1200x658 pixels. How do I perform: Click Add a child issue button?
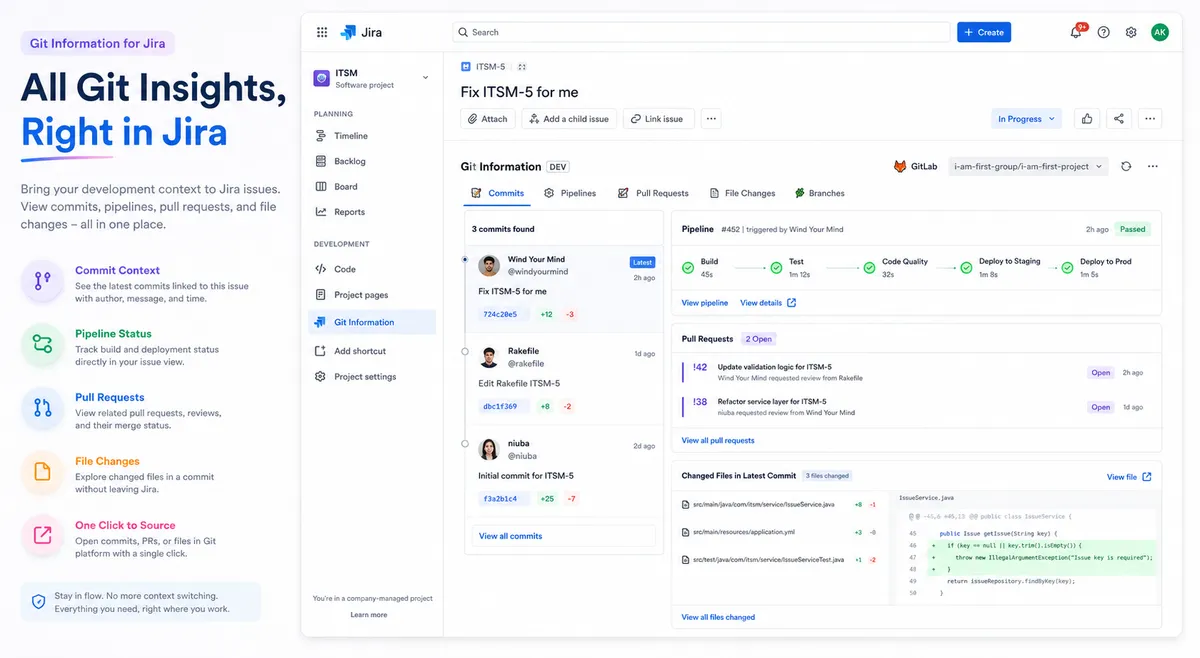[x=568, y=118]
